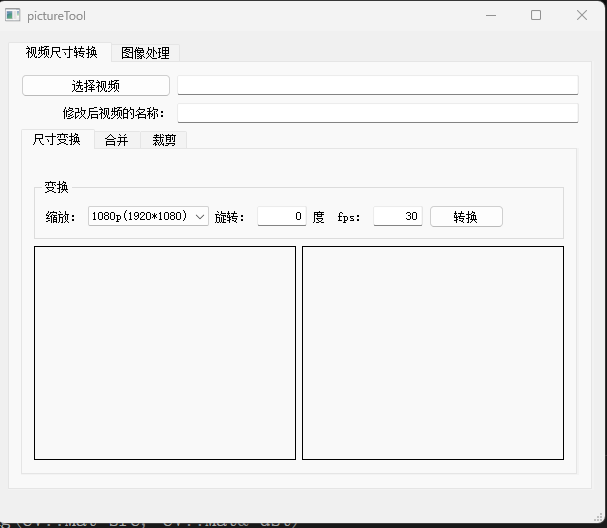Click the pictureTool app icon in title bar

(x=13, y=15)
